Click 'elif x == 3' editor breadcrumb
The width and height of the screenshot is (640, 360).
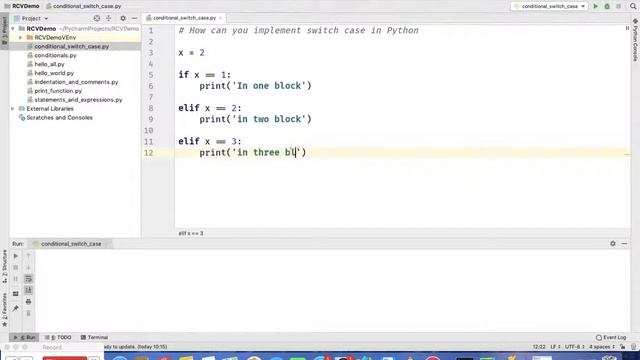tap(191, 233)
